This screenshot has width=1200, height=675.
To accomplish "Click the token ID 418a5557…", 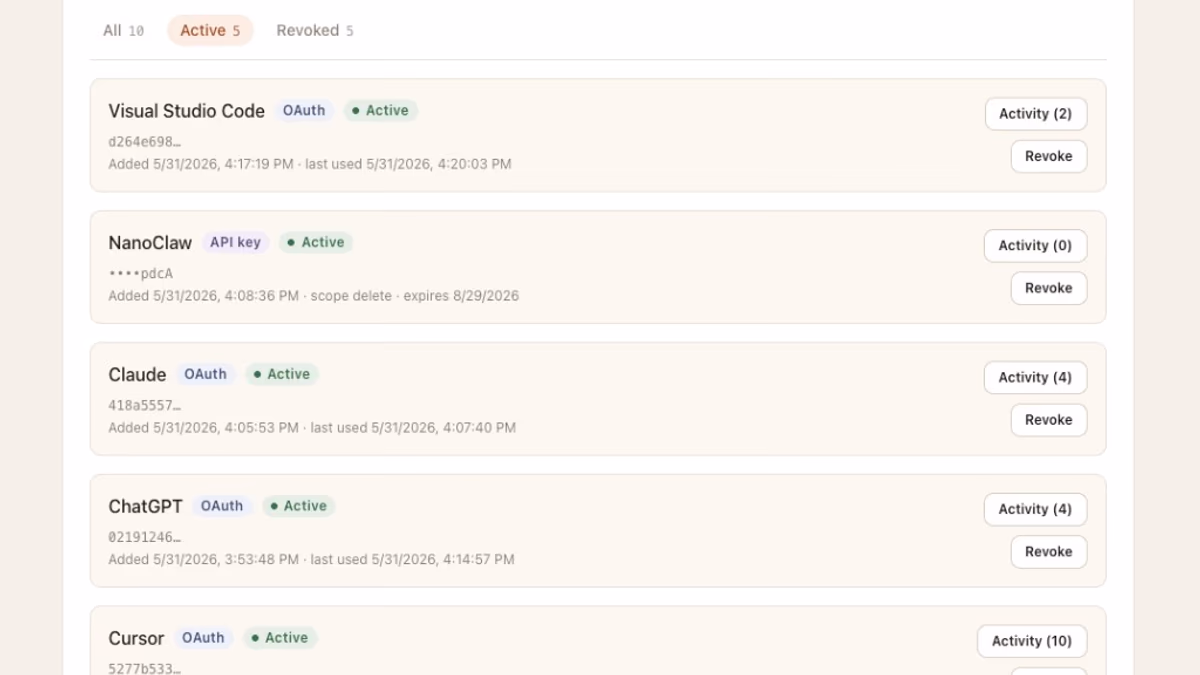I will tap(144, 406).
